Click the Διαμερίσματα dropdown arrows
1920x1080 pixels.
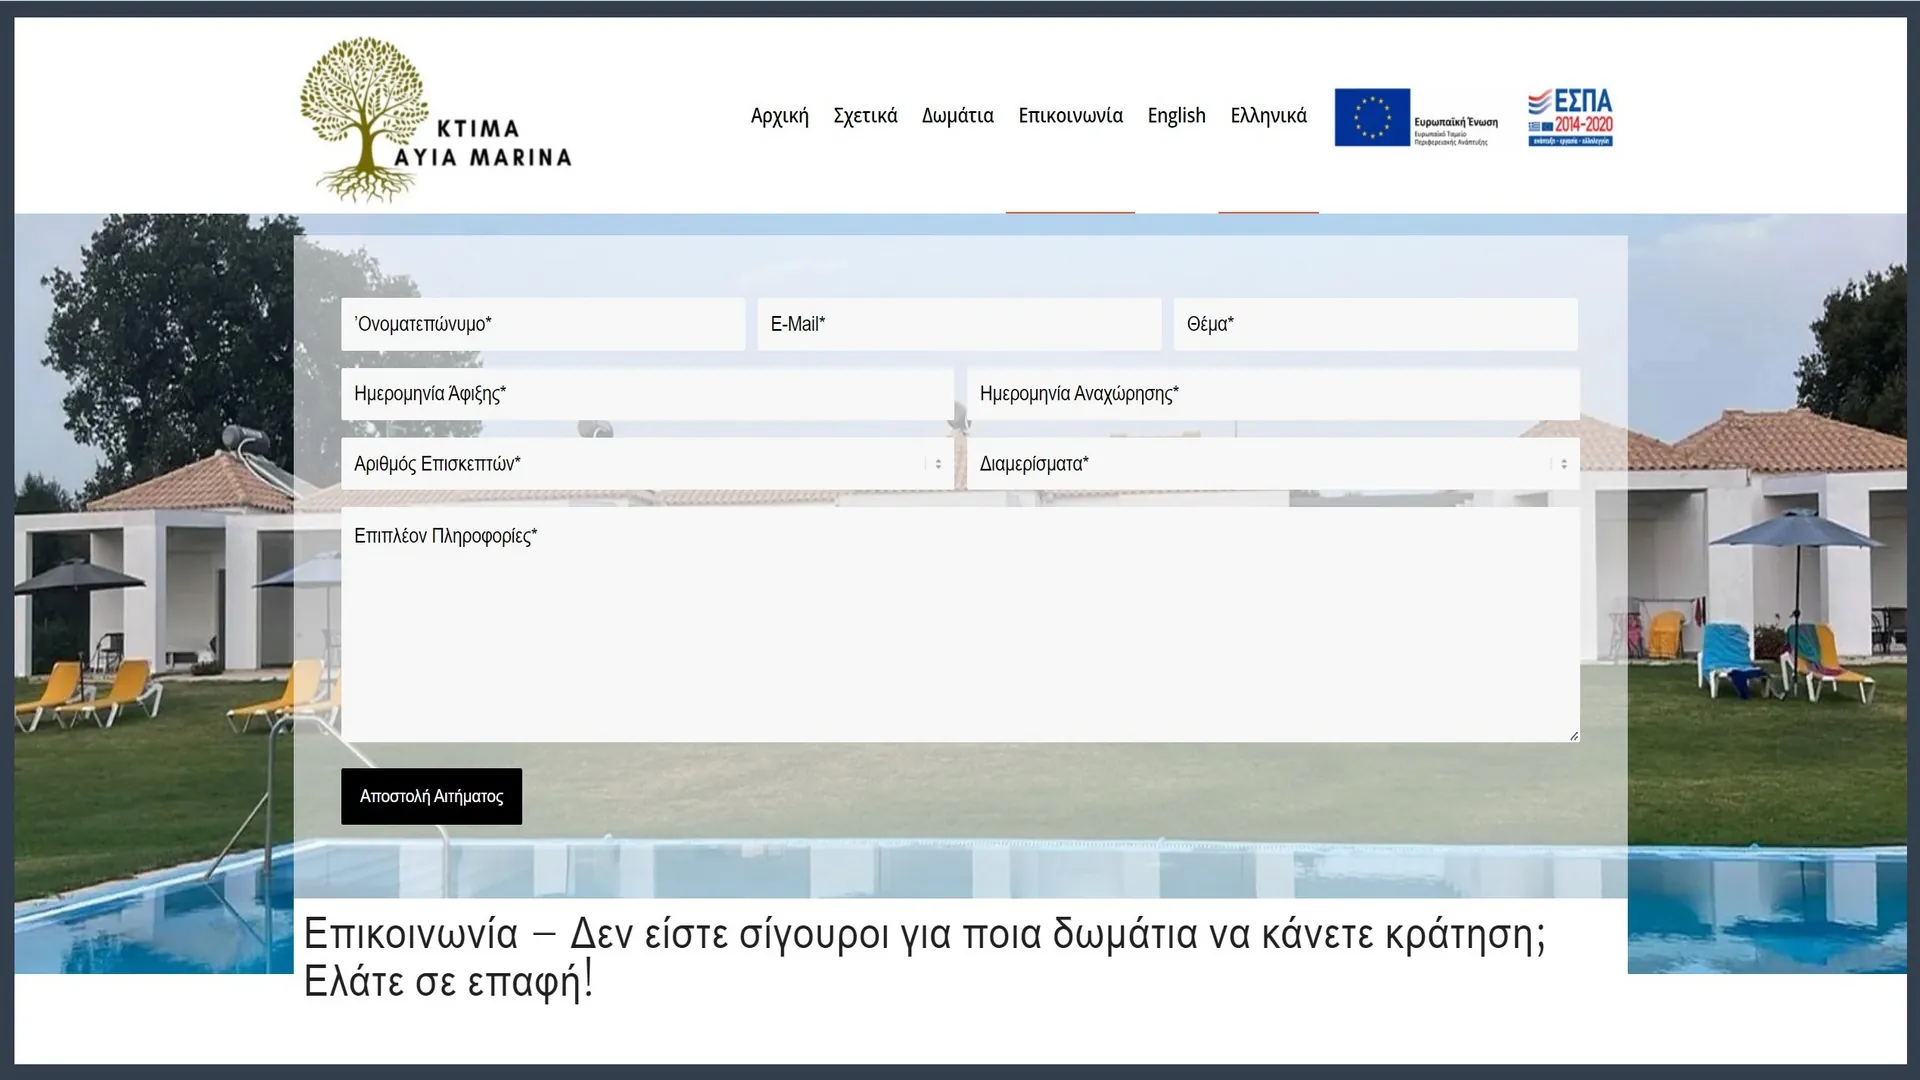[x=1564, y=464]
